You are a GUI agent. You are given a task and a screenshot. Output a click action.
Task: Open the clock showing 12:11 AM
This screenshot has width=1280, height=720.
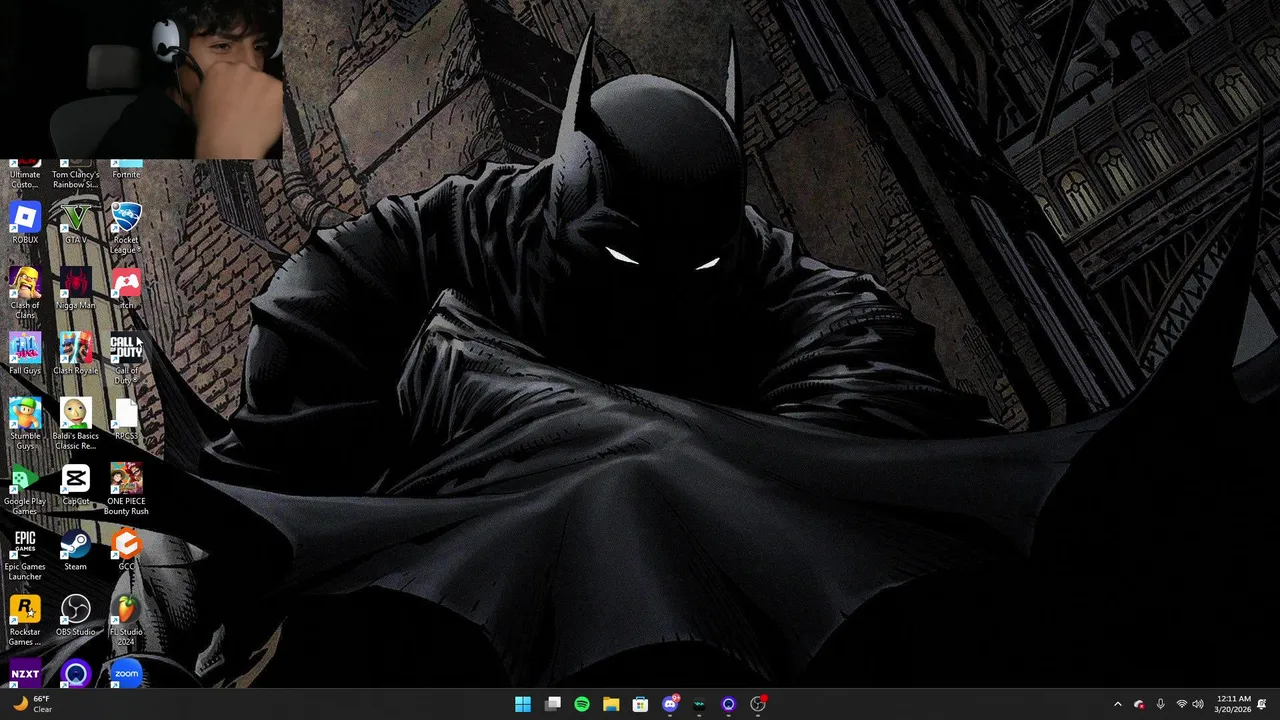(x=1233, y=704)
